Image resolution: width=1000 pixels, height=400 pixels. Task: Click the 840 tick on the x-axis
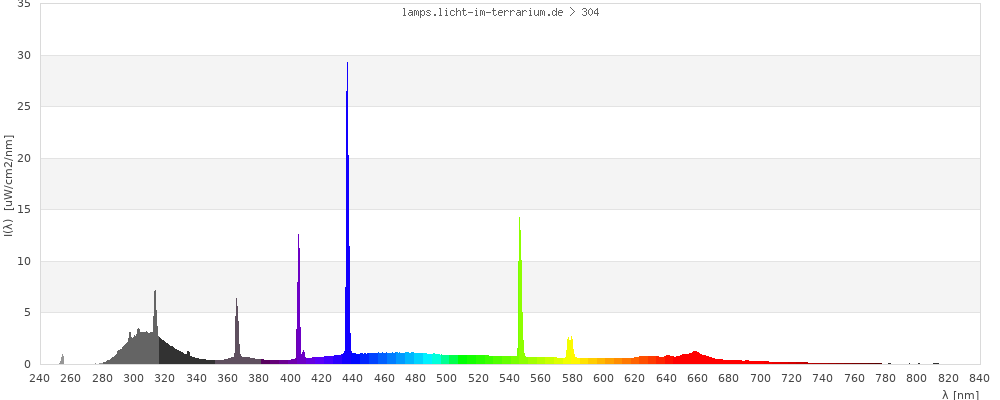pyautogui.click(x=979, y=378)
